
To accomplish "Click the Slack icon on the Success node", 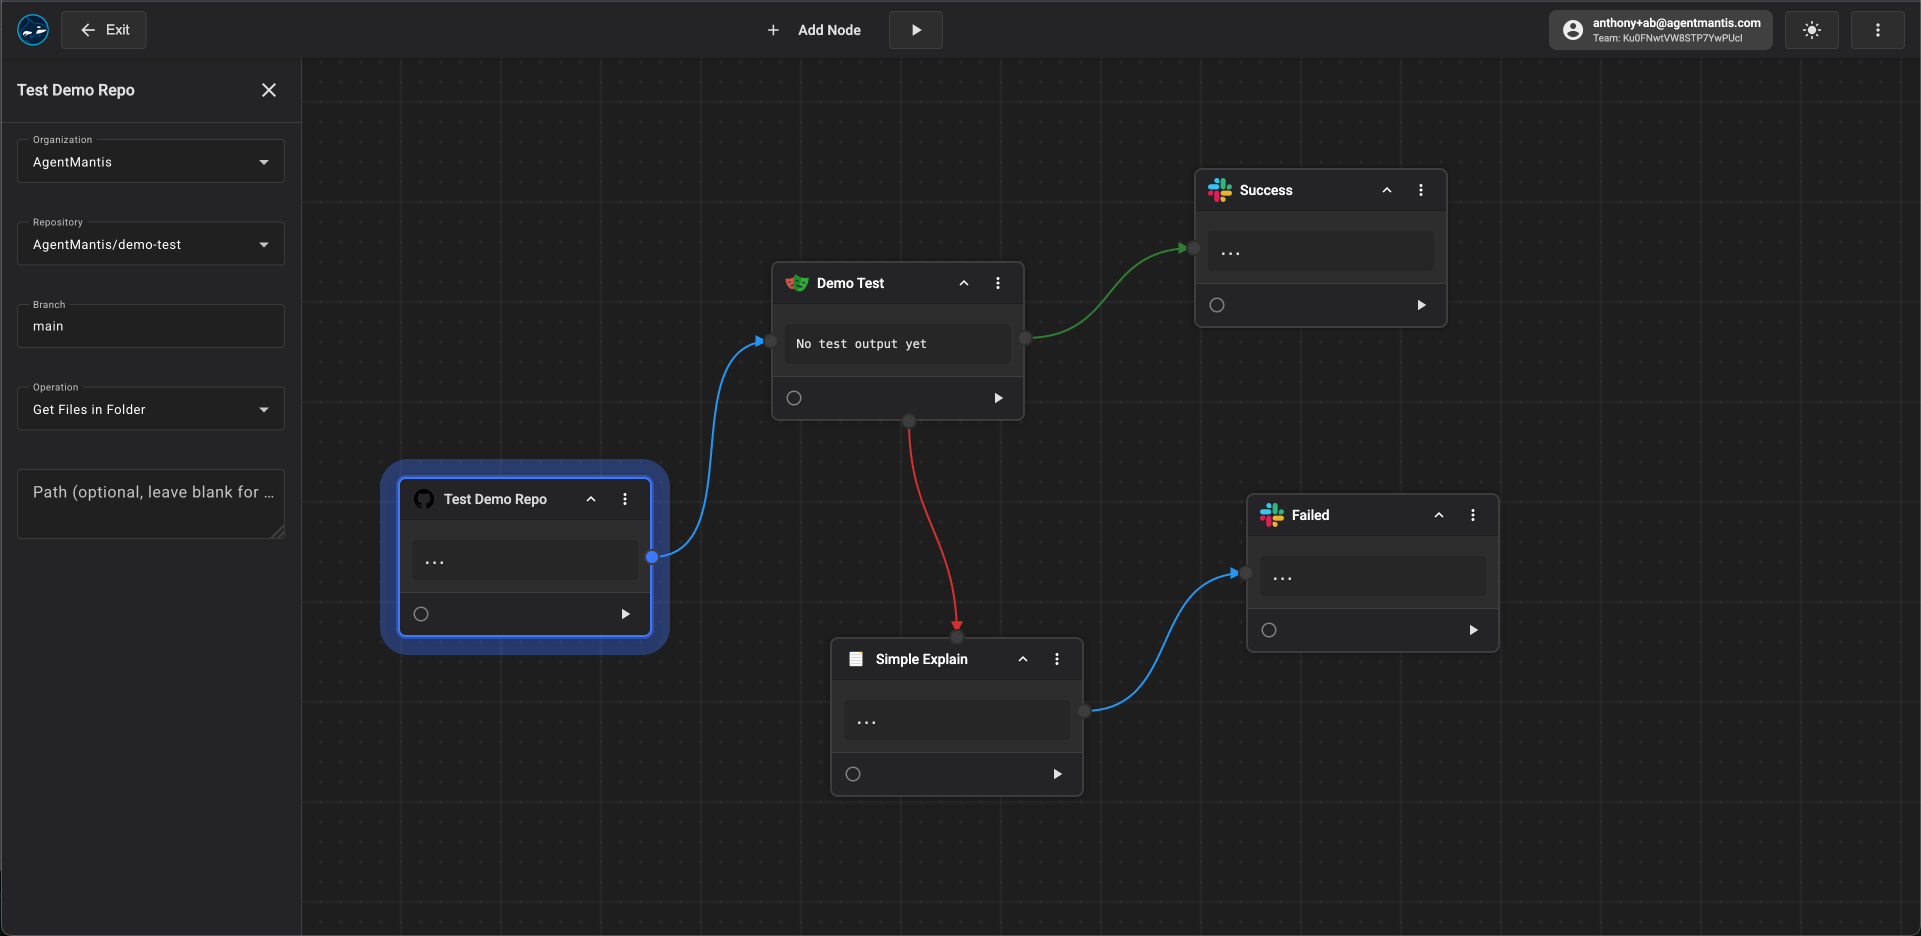I will pos(1220,189).
